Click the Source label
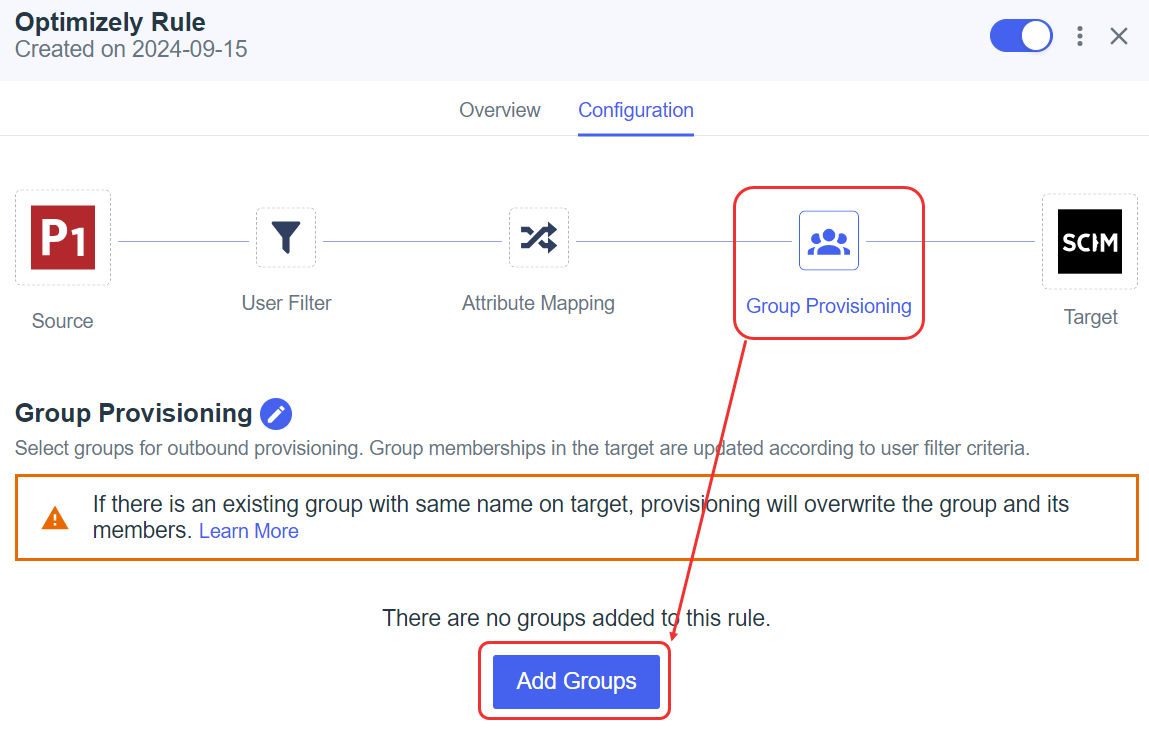 coord(62,321)
